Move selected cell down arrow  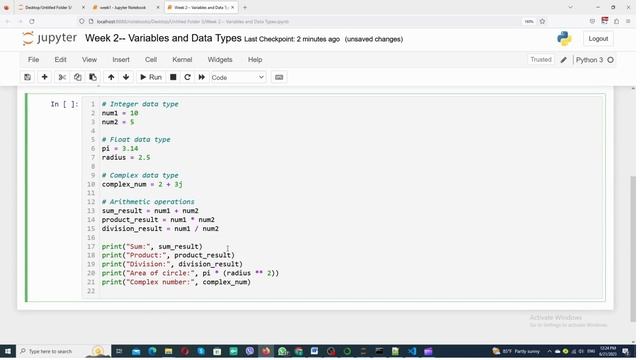tap(126, 77)
